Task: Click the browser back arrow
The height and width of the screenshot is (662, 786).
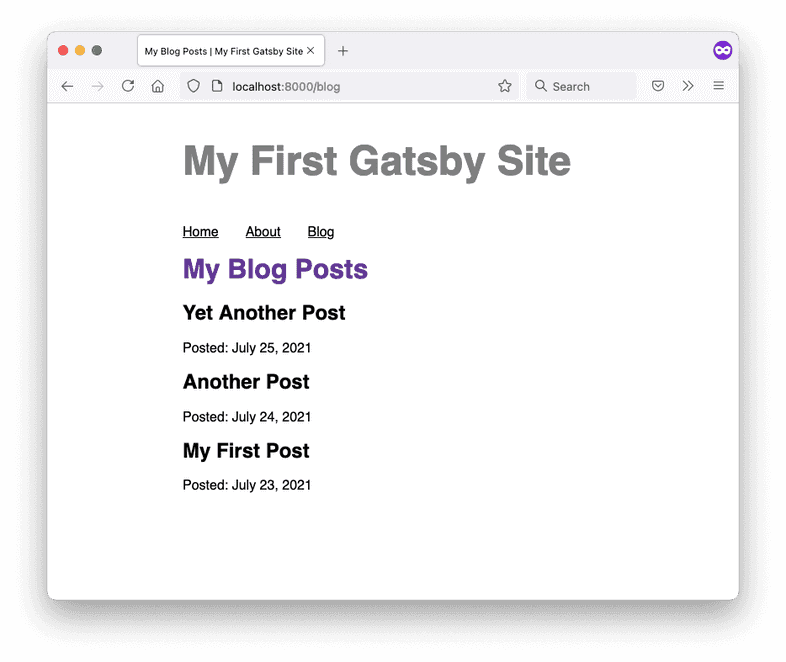Action: [67, 86]
